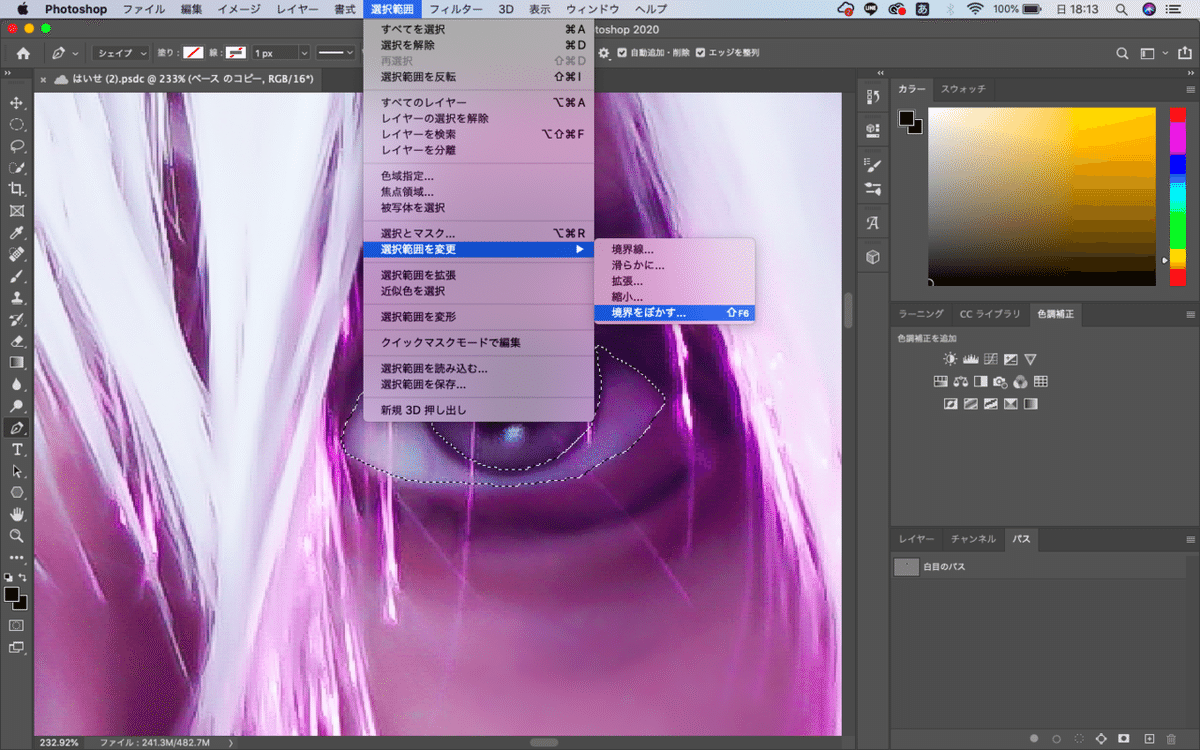Toggle 自動追加・削除 checkbox
This screenshot has width=1200, height=750.
(623, 53)
